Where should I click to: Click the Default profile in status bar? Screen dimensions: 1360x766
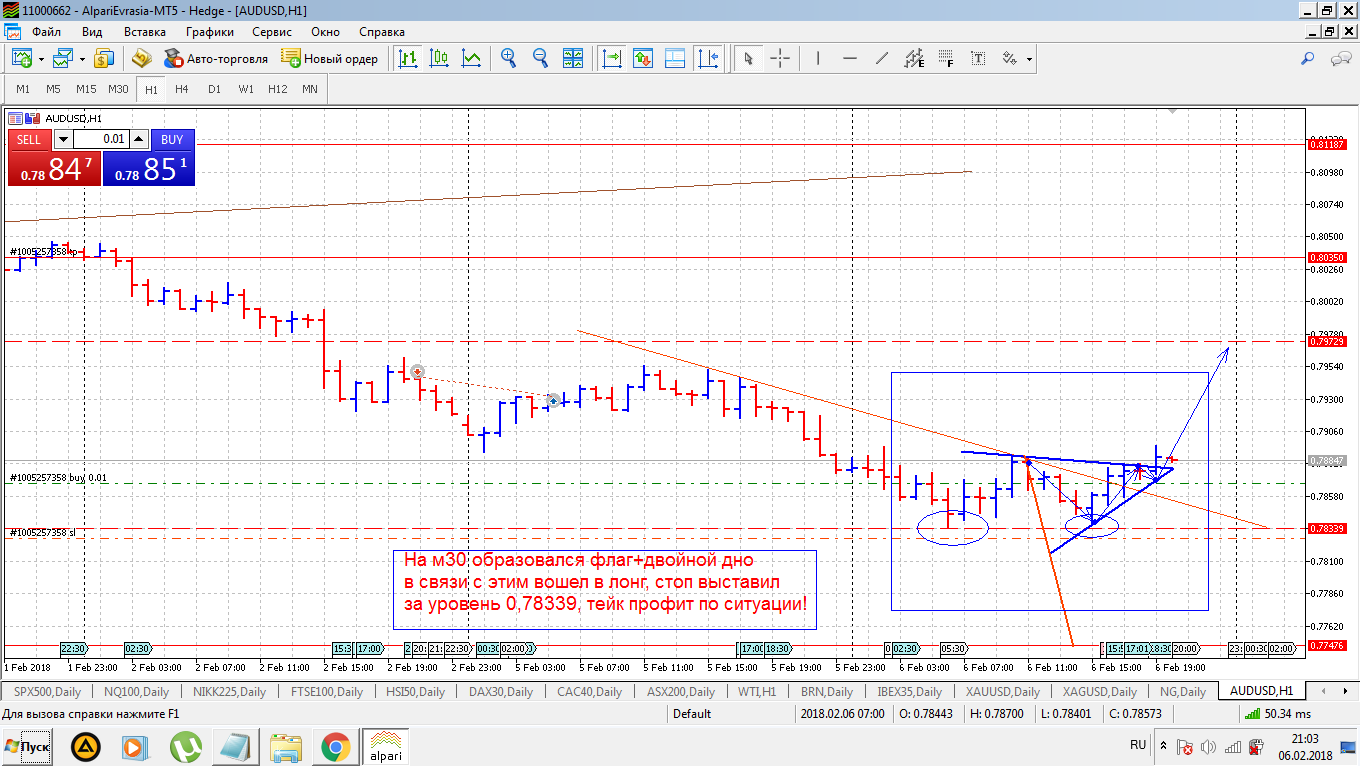[692, 713]
